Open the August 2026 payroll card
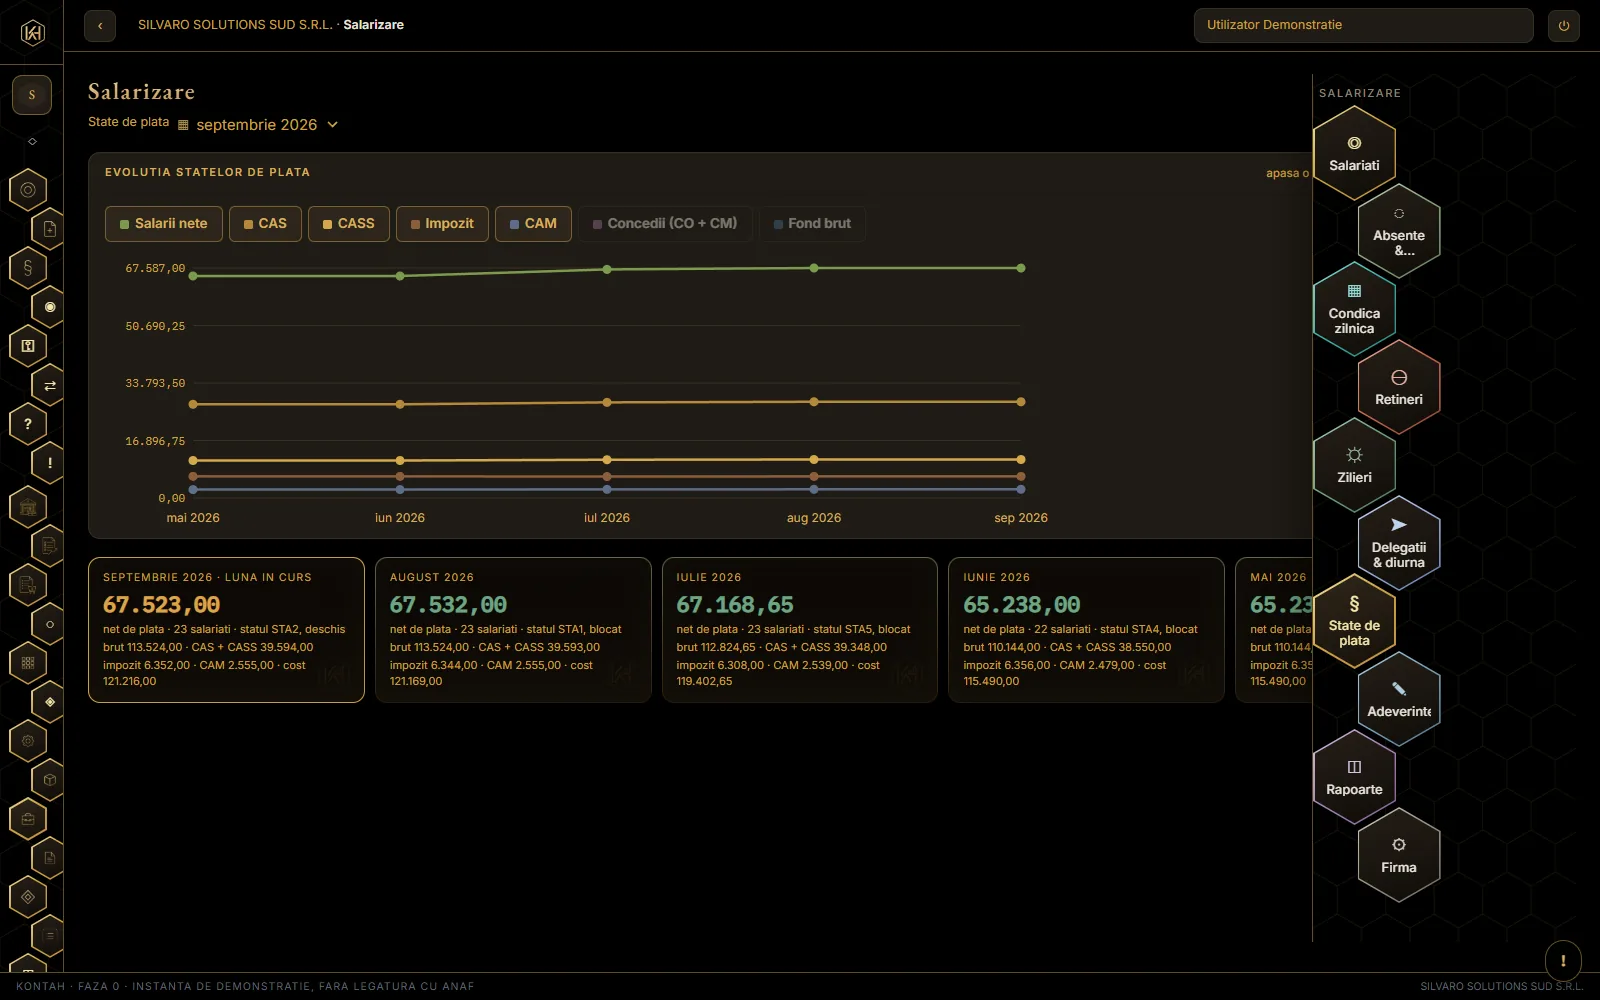The image size is (1600, 1000). pos(513,630)
